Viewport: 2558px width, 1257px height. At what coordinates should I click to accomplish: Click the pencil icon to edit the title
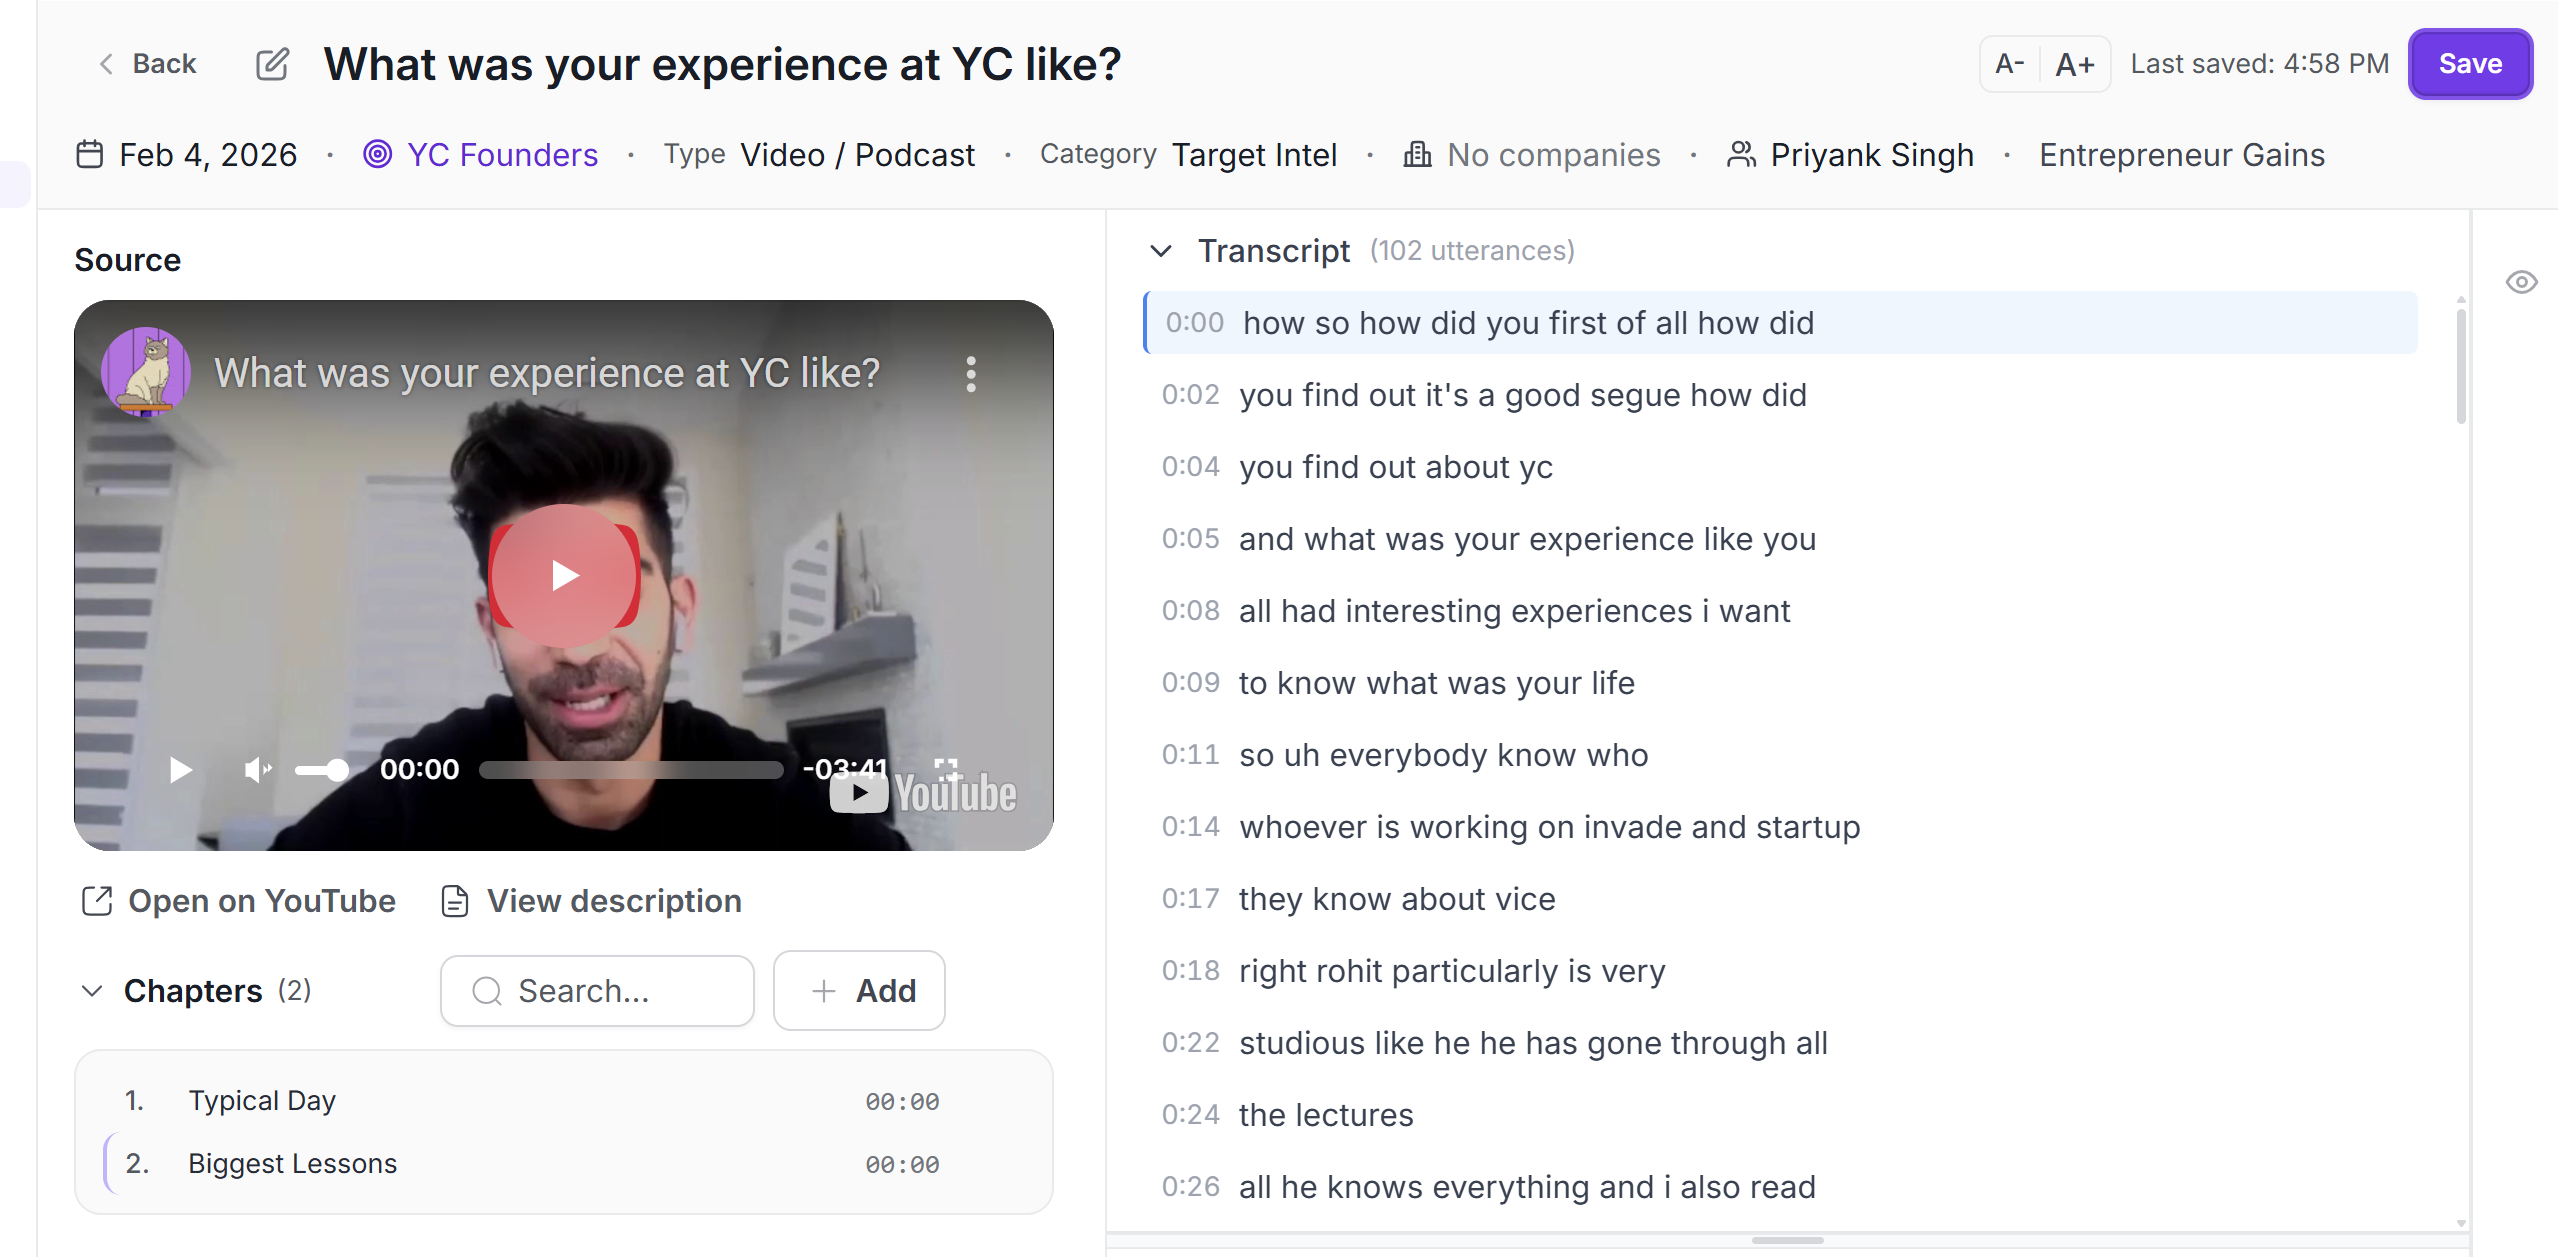pyautogui.click(x=271, y=63)
